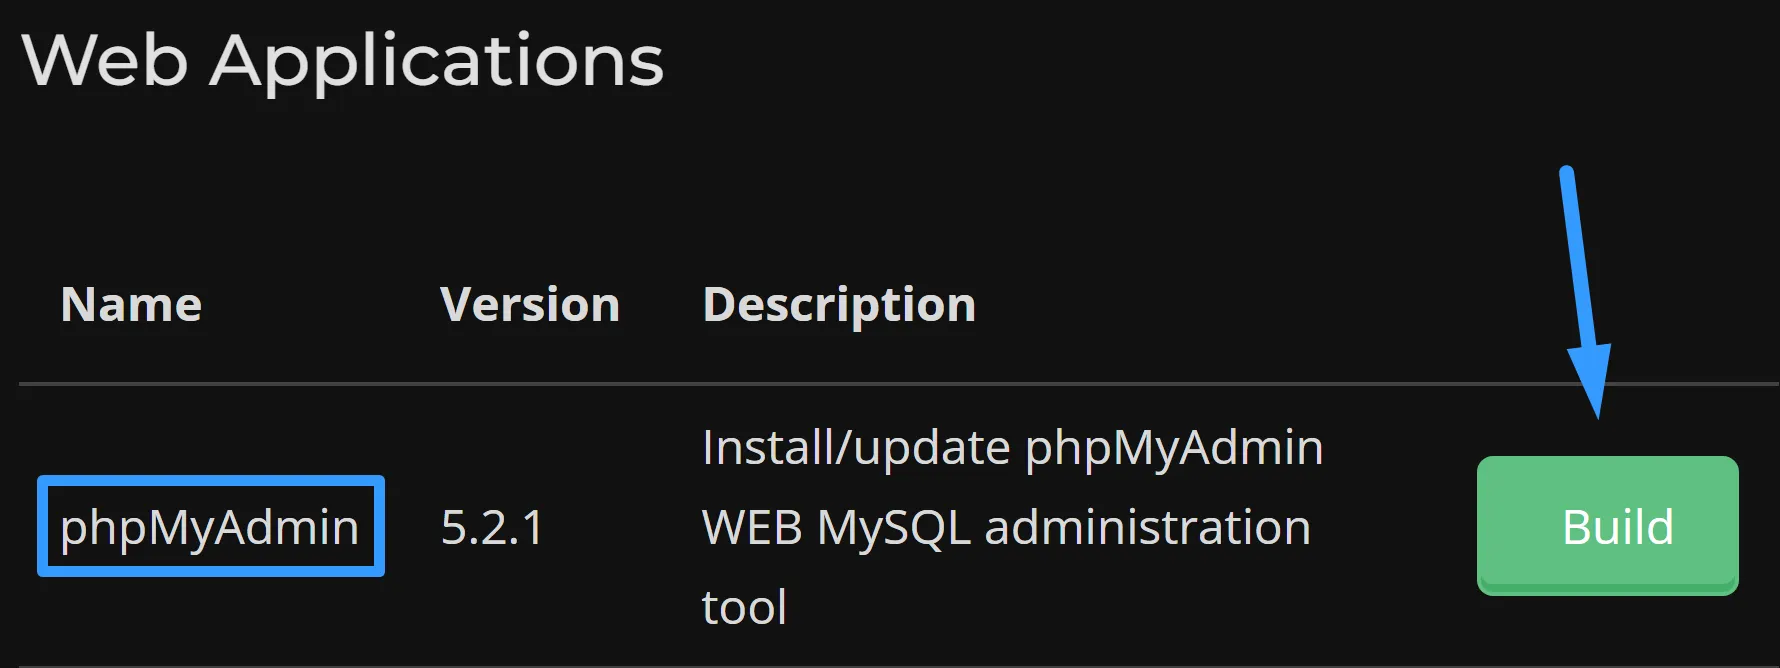The height and width of the screenshot is (668, 1780).
Task: Click the tip of the blue arrow
Action: [x=1597, y=412]
